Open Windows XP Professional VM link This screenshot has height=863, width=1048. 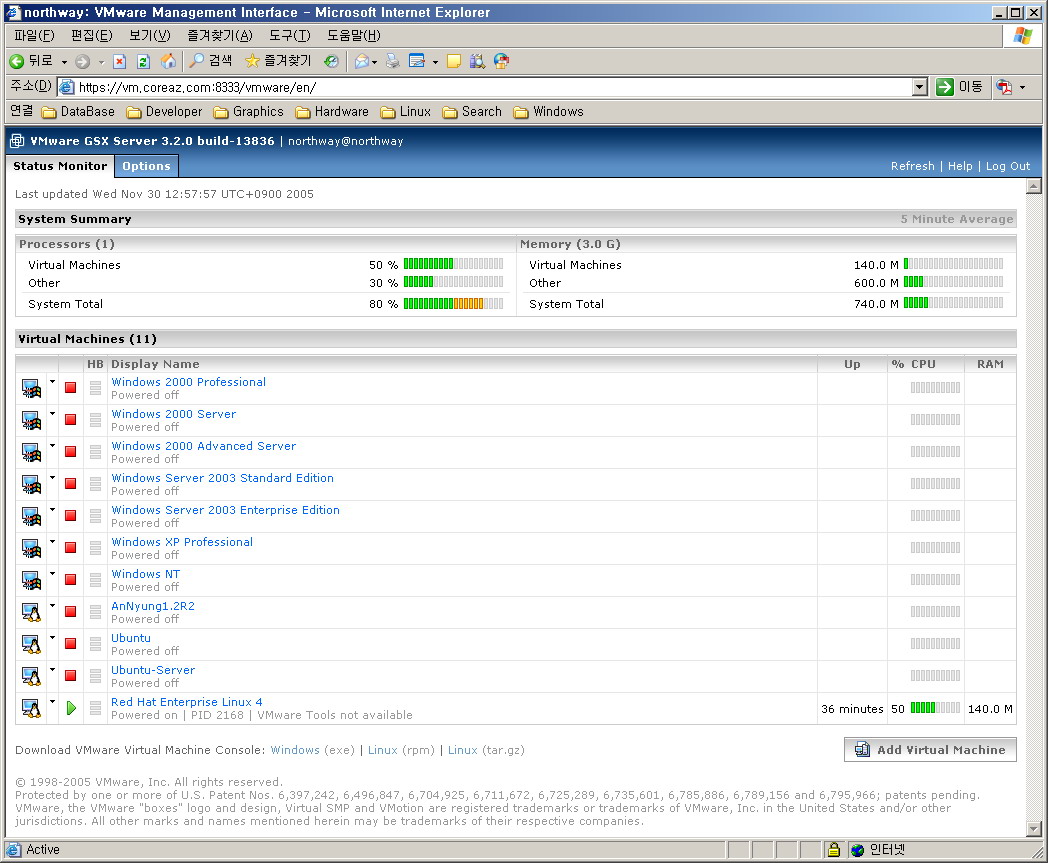(182, 542)
